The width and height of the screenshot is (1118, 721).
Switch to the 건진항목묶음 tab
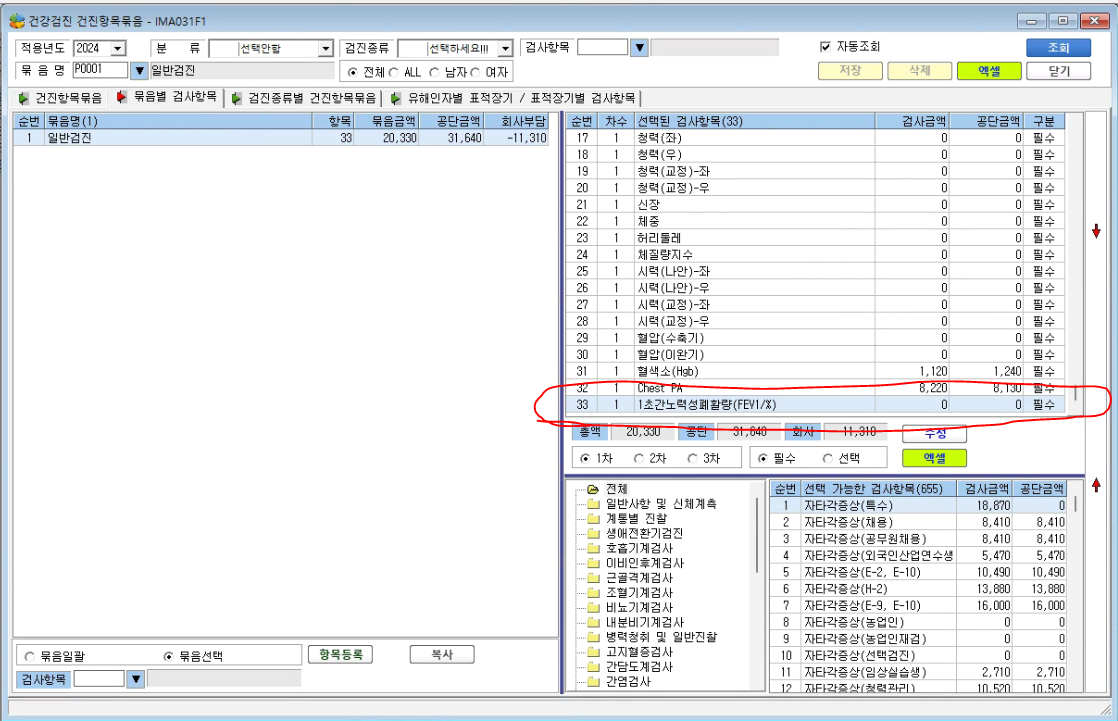point(61,98)
